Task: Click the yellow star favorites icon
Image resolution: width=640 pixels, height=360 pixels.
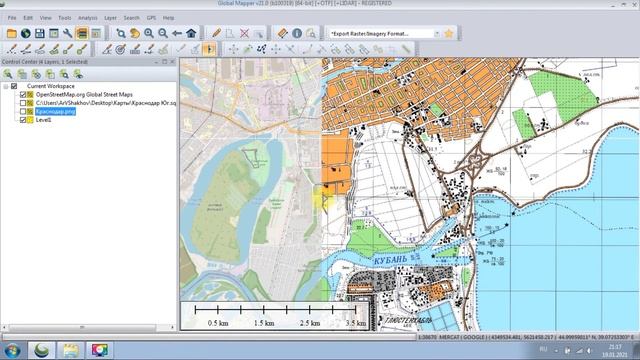Action: coord(449,33)
